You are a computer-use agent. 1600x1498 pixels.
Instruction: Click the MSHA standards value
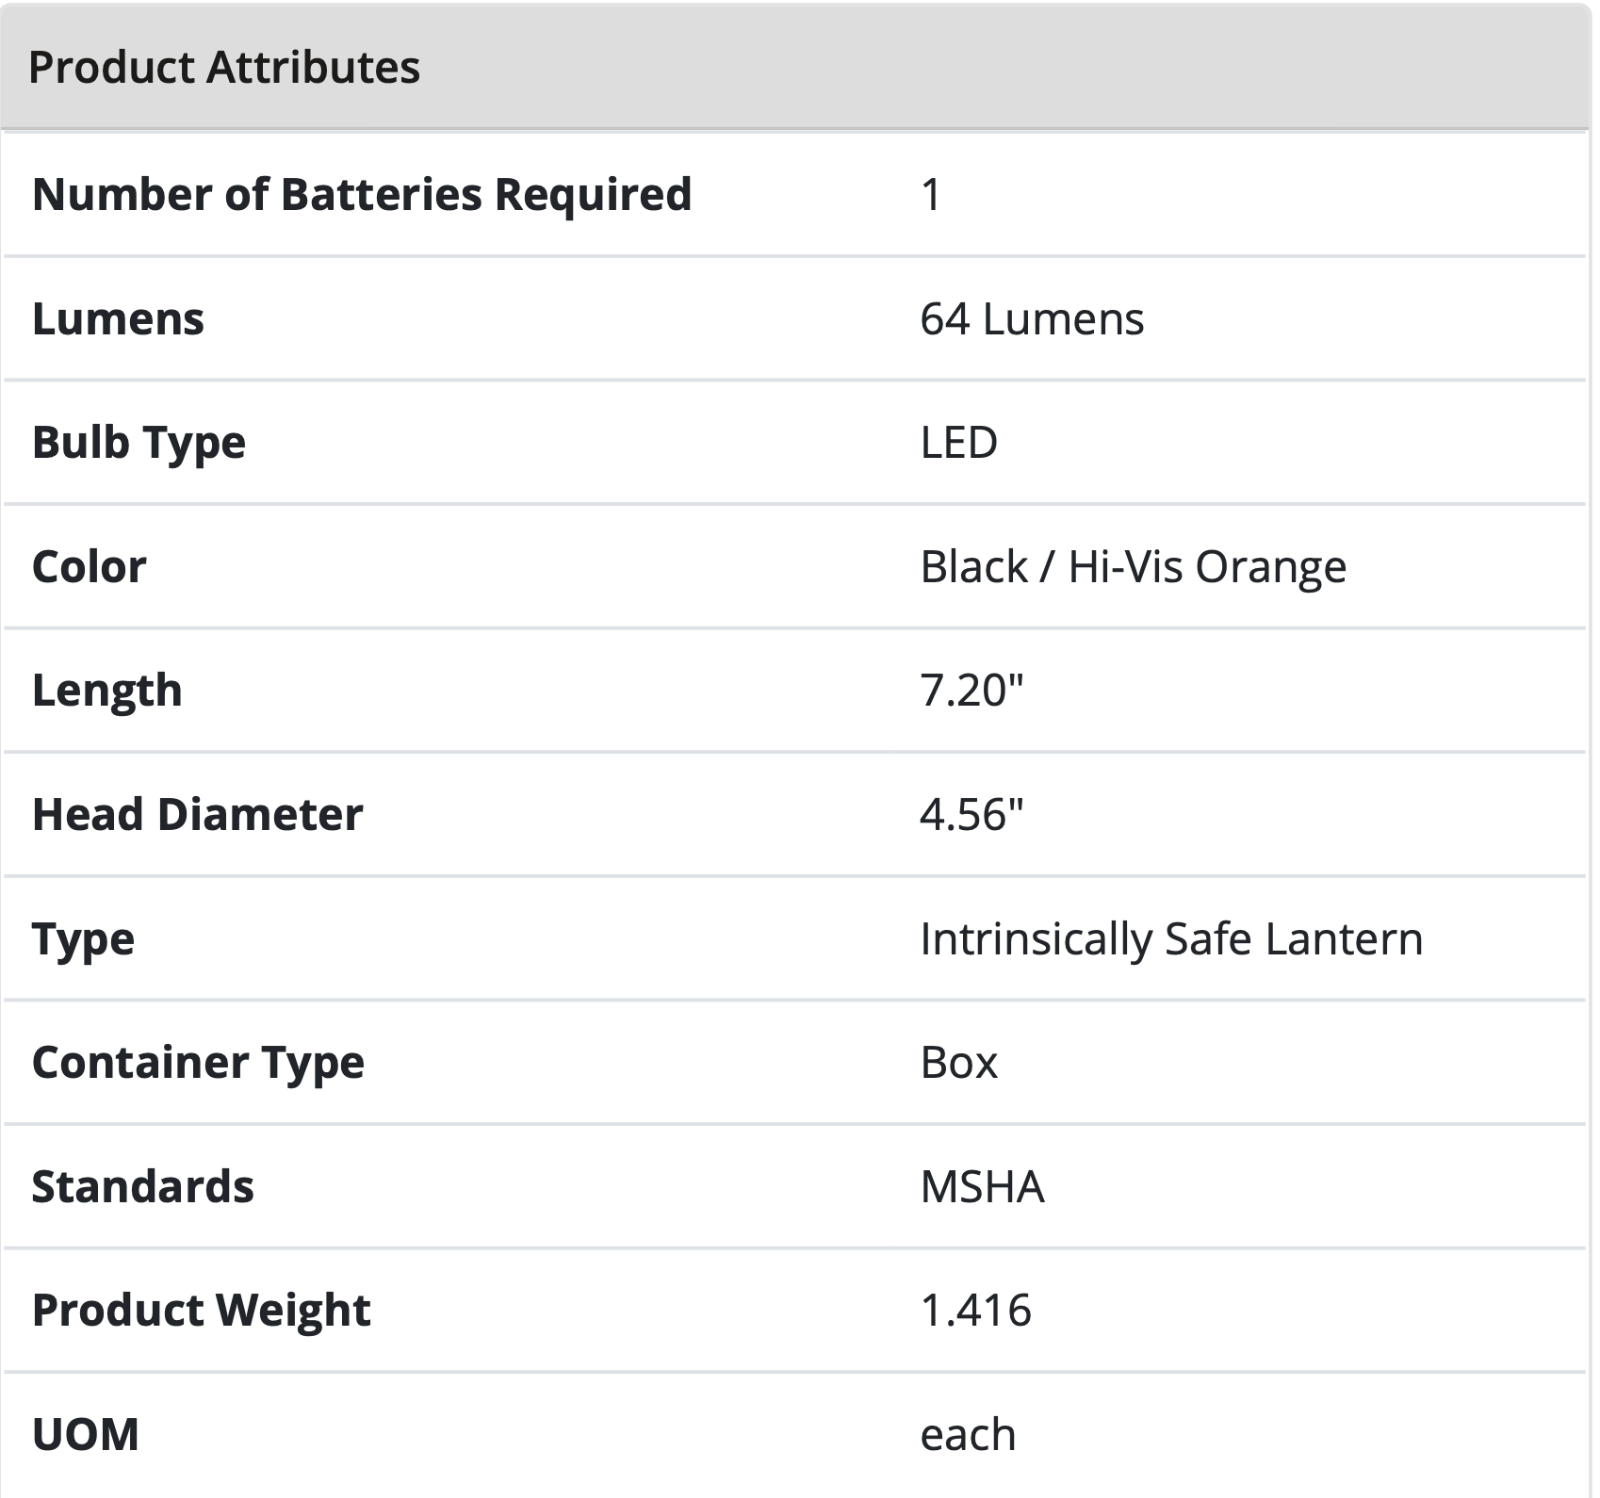(x=982, y=1187)
